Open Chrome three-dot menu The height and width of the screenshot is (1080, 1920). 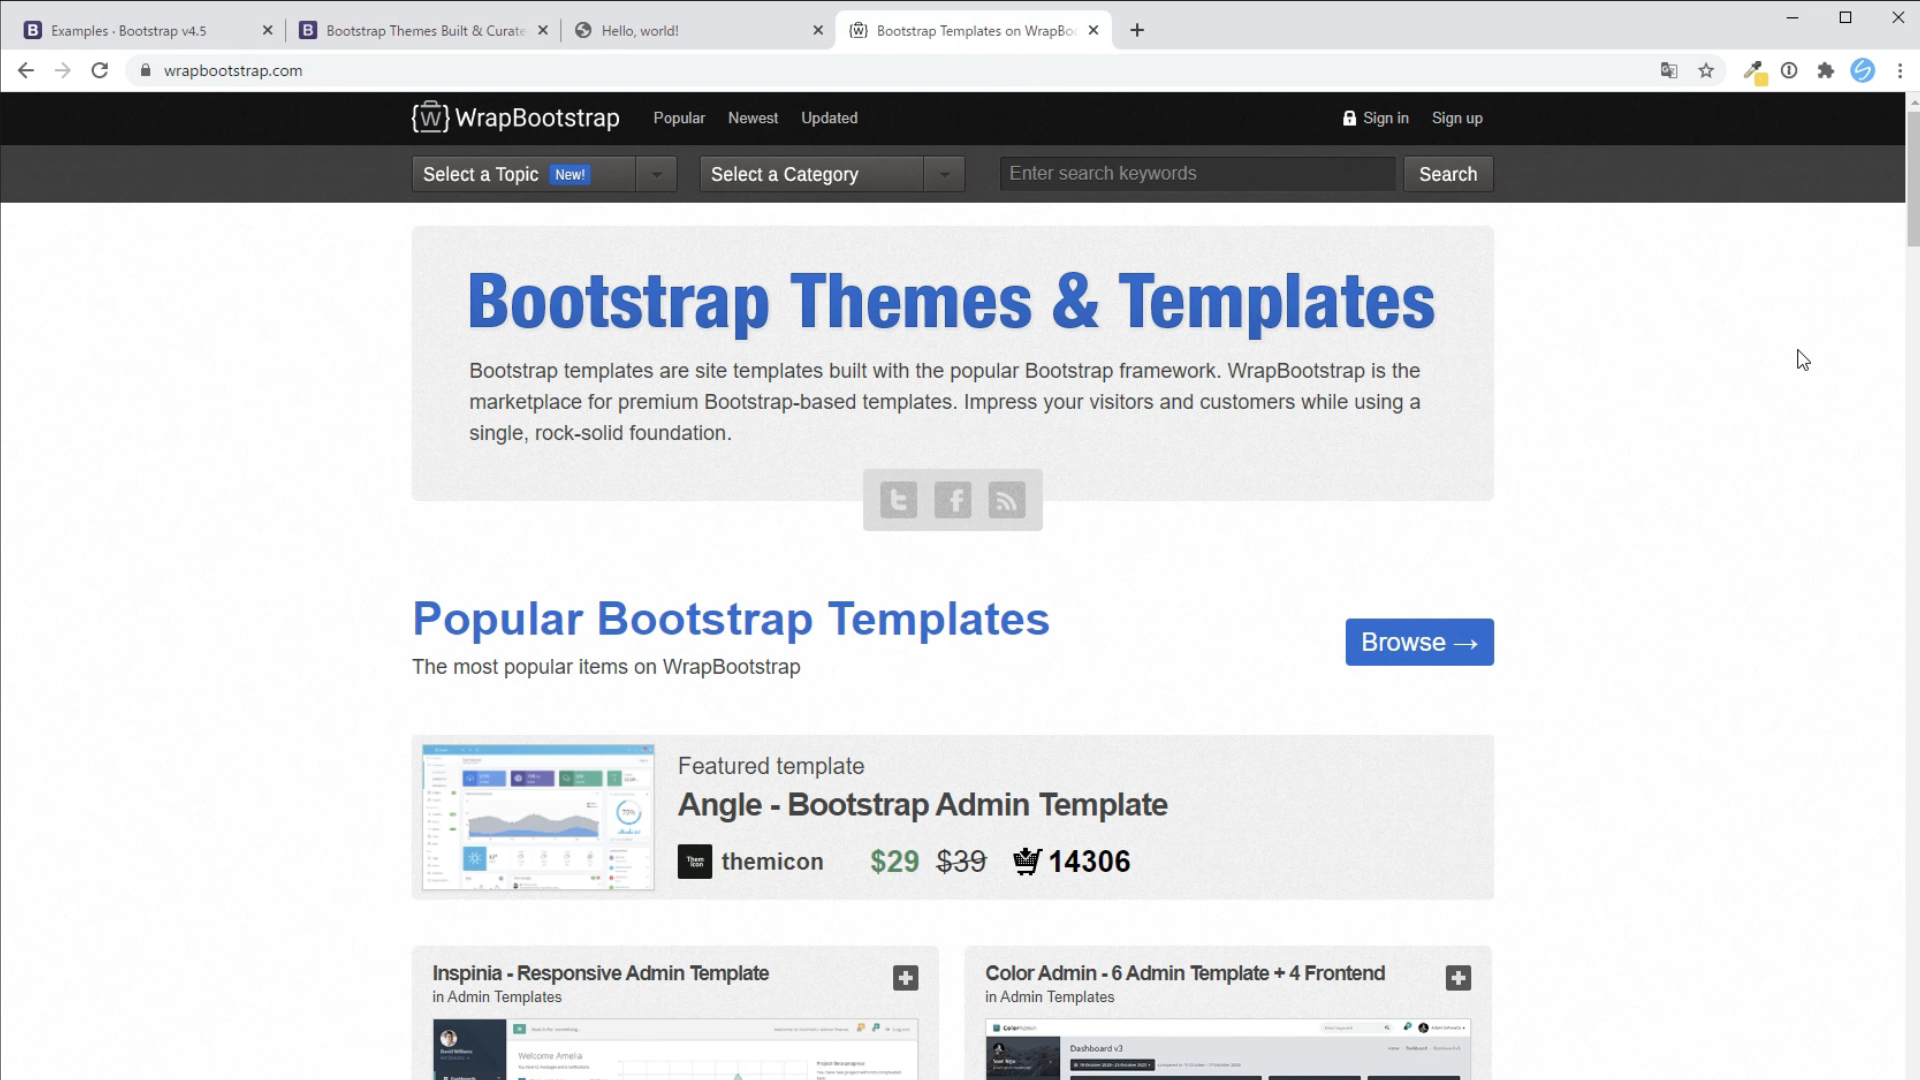1899,70
